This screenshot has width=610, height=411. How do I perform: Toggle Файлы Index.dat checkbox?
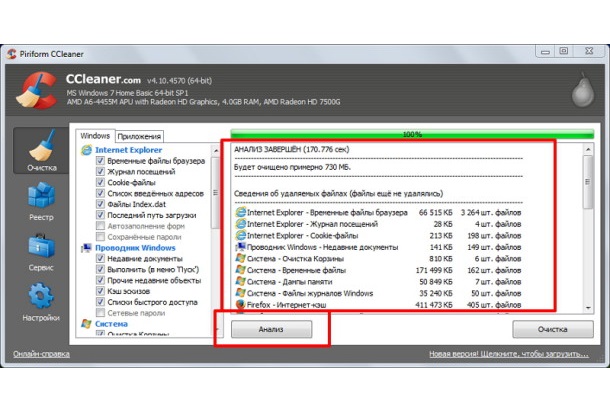click(100, 204)
